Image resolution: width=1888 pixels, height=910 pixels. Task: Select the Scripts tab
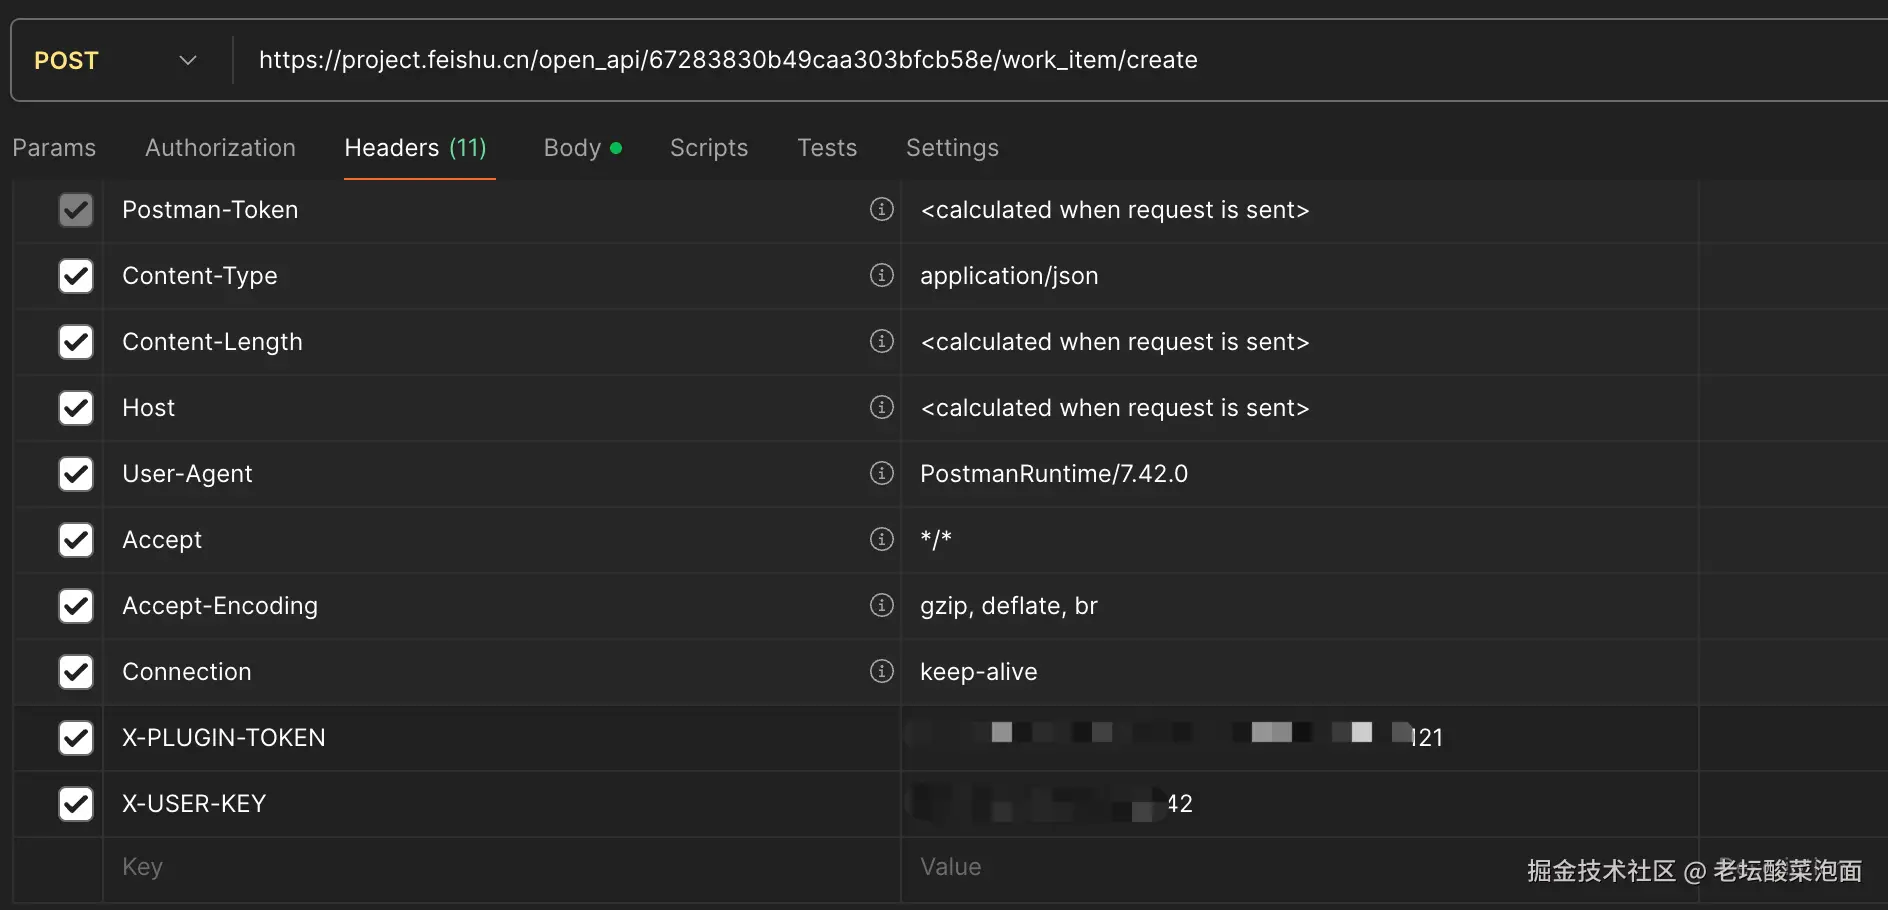coord(708,148)
